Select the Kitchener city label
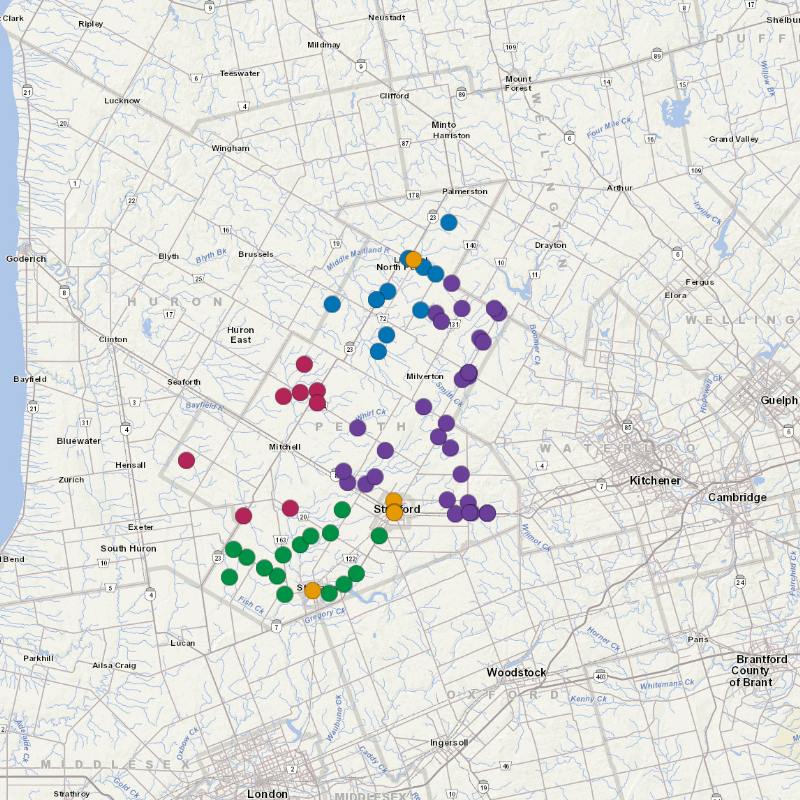800x800 pixels. (655, 480)
